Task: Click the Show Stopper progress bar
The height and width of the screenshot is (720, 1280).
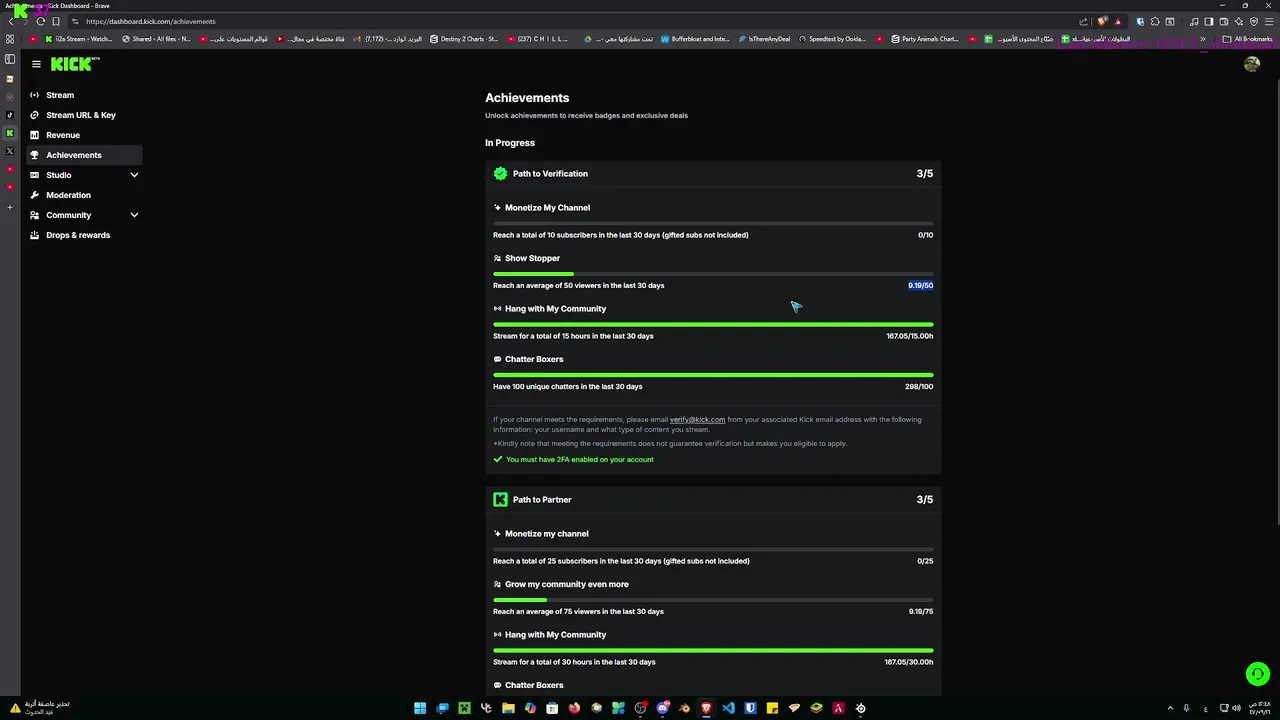Action: [713, 274]
